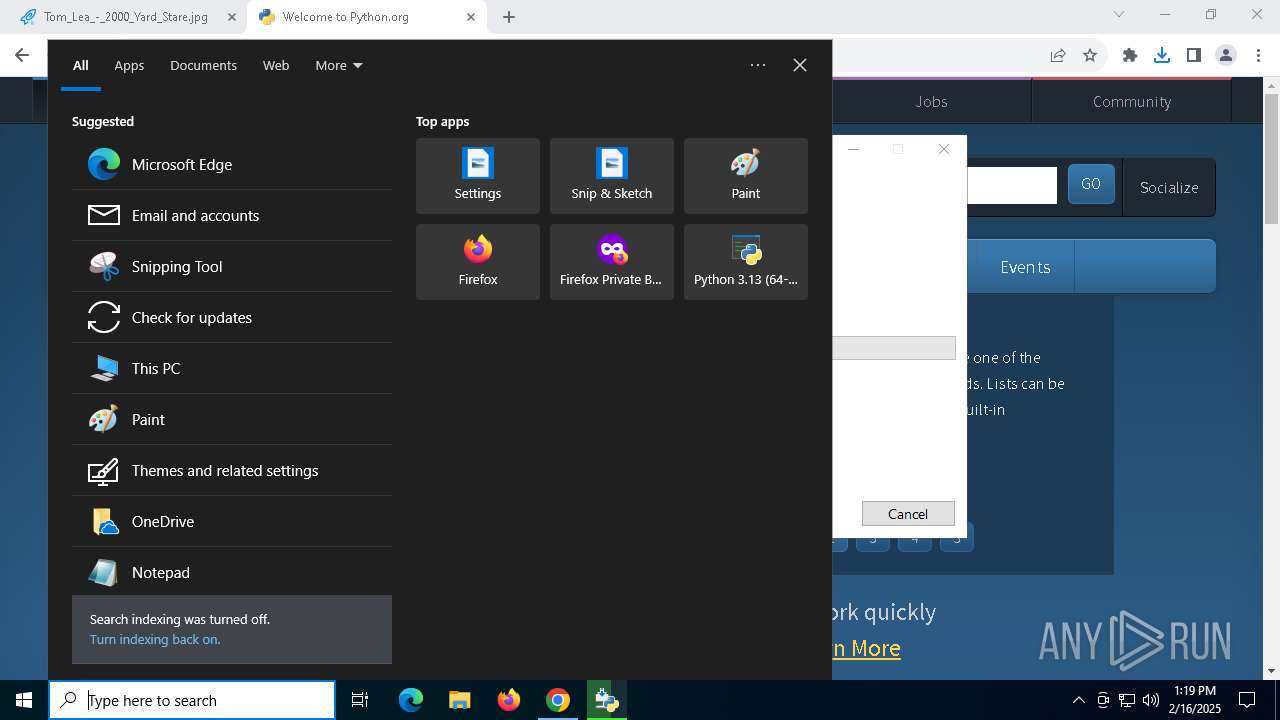Open Community section on Python.org
1280x720 pixels.
coord(1132,101)
